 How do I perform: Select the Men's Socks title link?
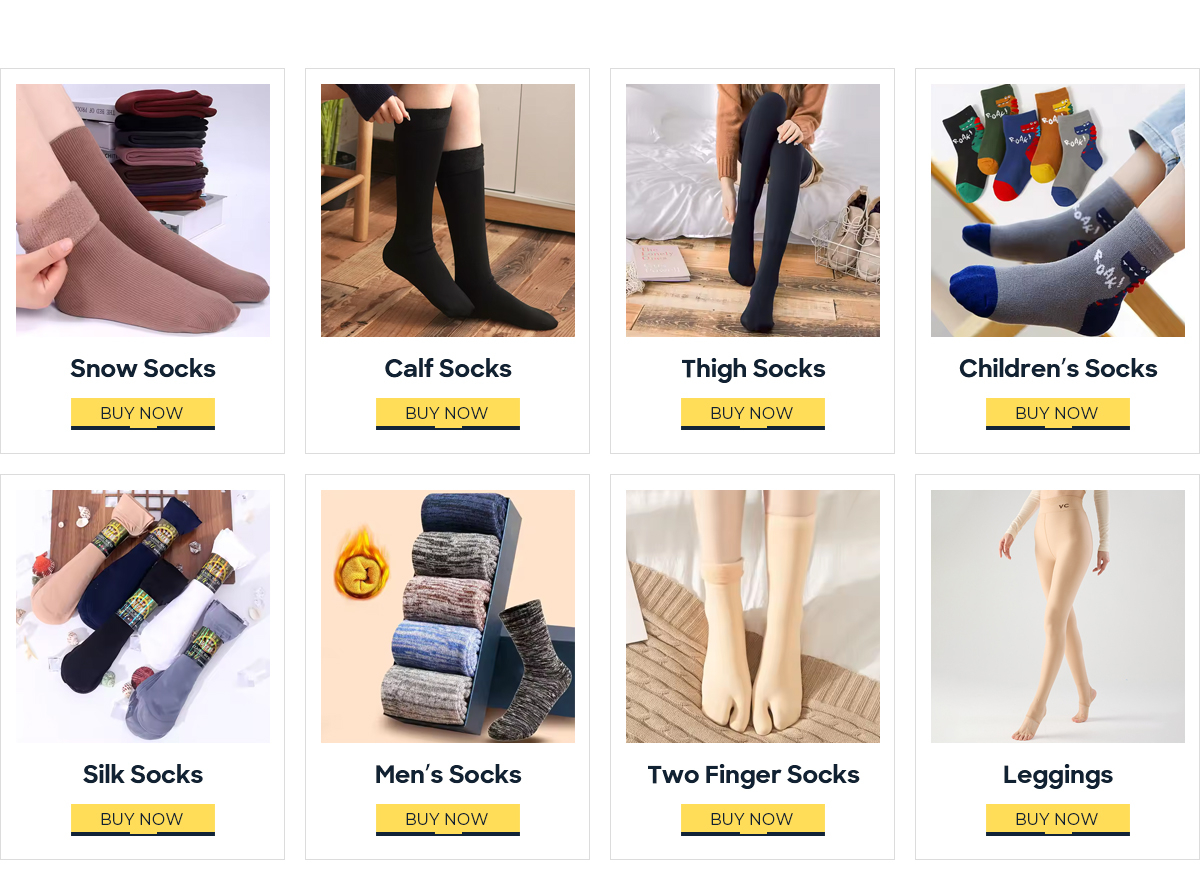(x=448, y=774)
